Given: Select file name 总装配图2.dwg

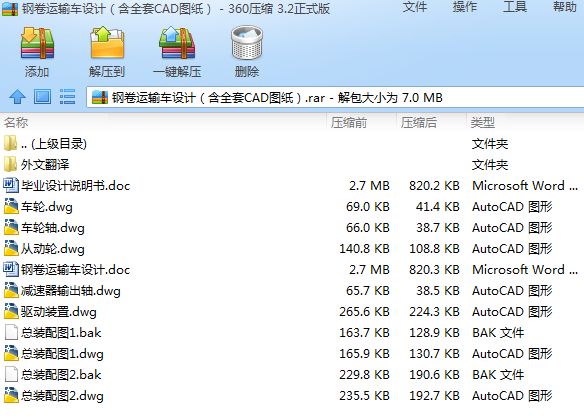Looking at the screenshot, I should point(62,396).
